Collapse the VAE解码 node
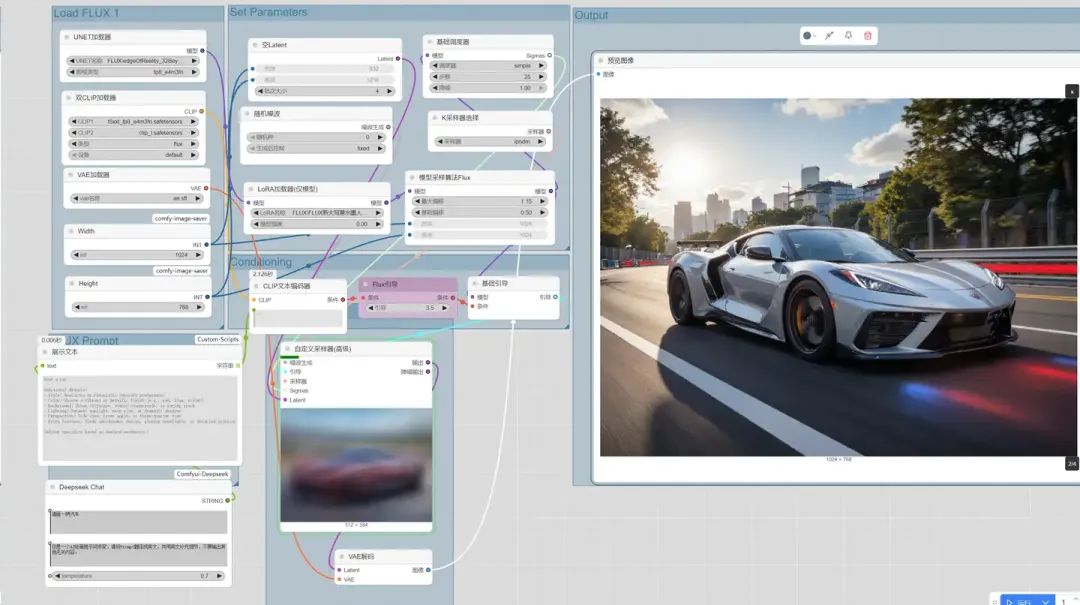Viewport: 1080px width, 605px height. point(342,557)
